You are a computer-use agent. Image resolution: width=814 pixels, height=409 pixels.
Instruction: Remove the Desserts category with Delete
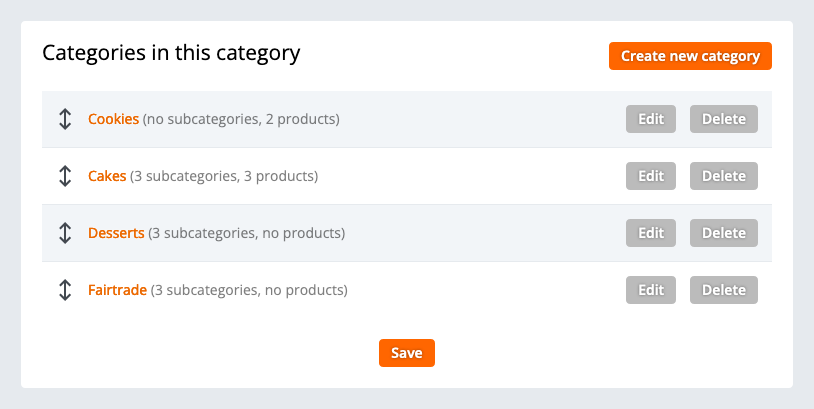pyautogui.click(x=724, y=233)
